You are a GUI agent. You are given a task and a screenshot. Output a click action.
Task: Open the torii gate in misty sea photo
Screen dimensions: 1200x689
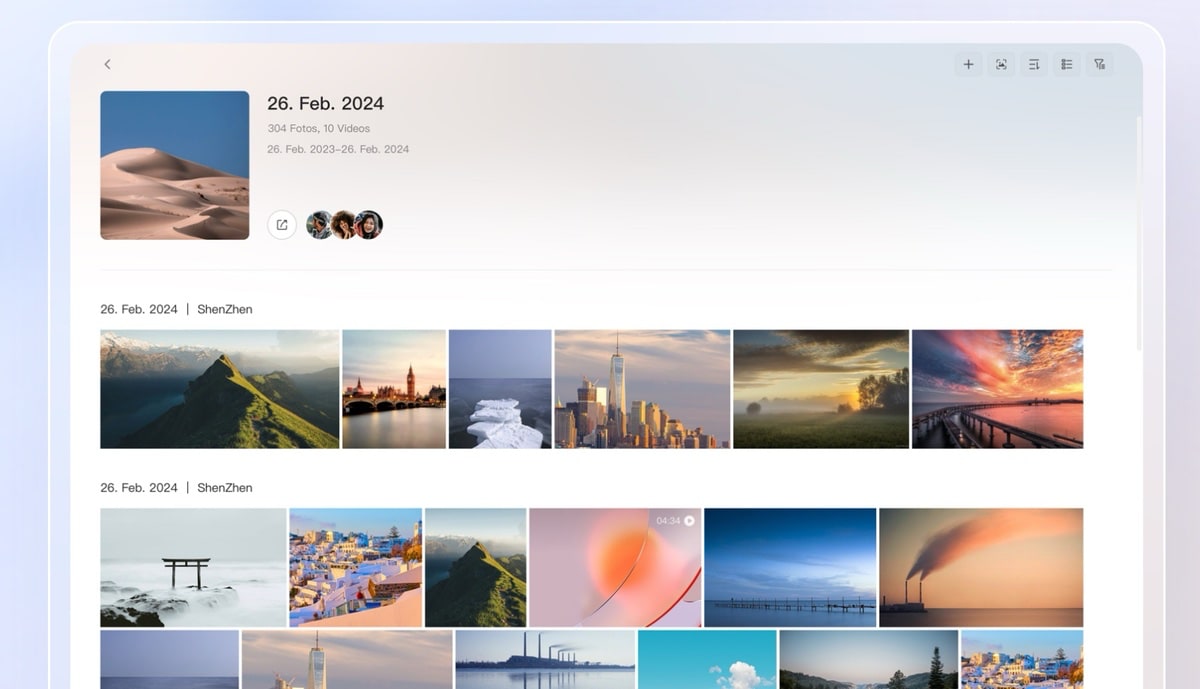click(x=193, y=567)
